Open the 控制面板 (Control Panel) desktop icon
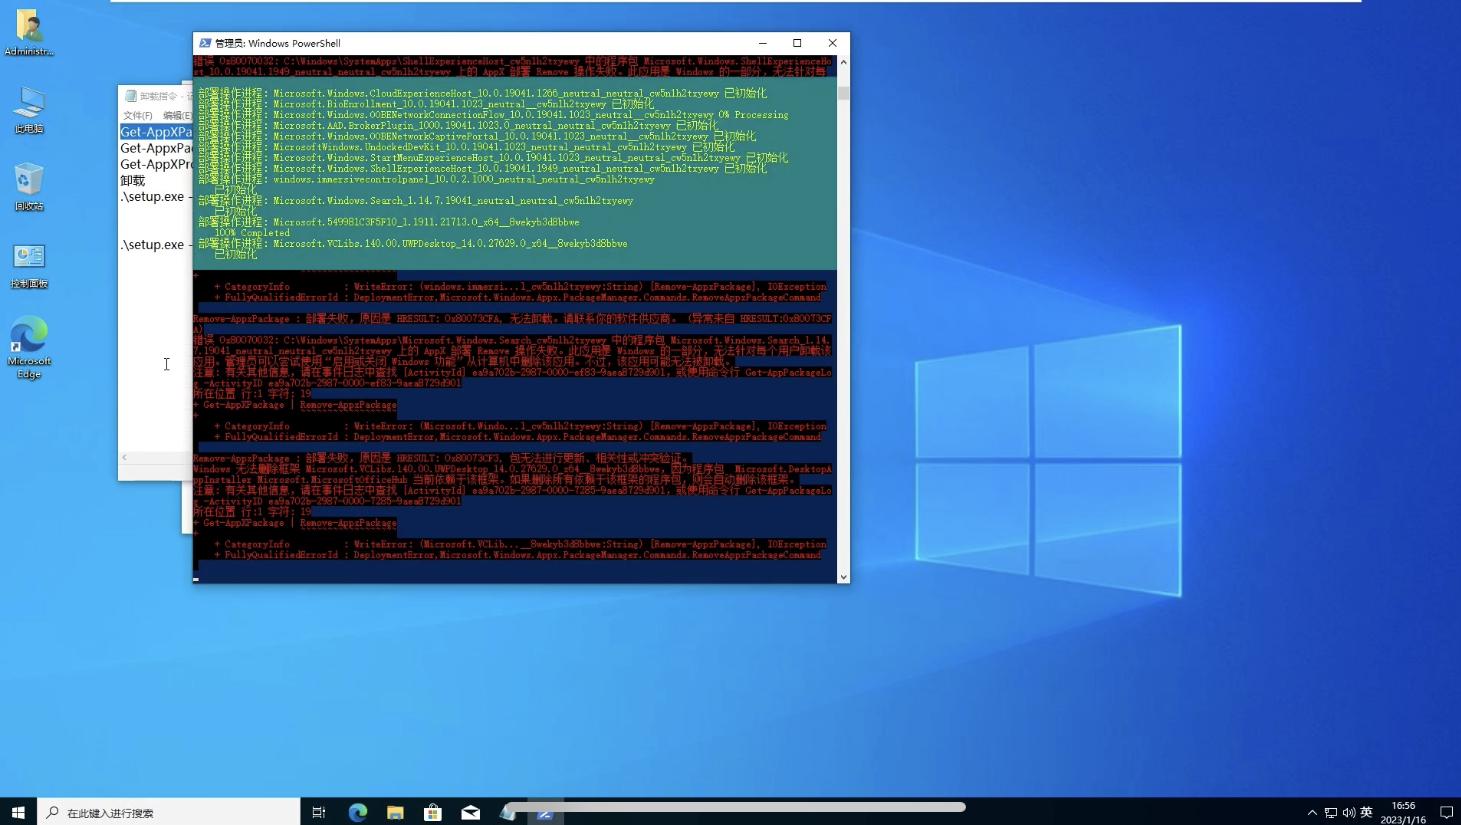 click(29, 265)
